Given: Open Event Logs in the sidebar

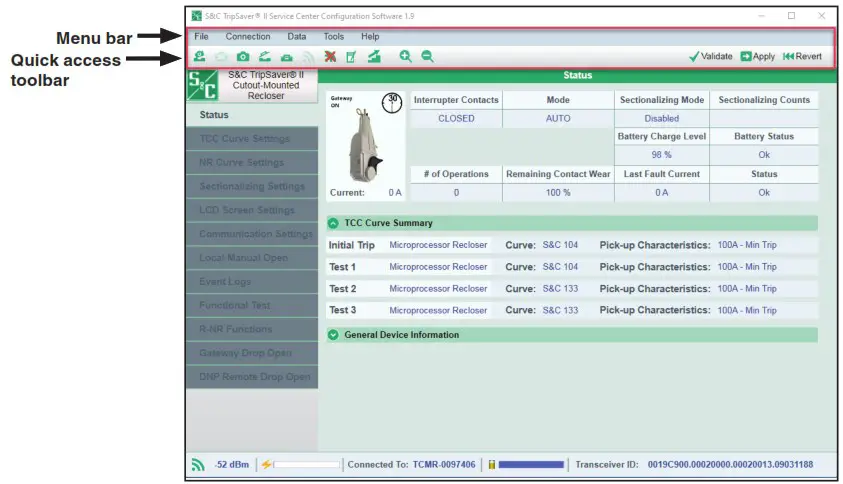Looking at the screenshot, I should 252,281.
